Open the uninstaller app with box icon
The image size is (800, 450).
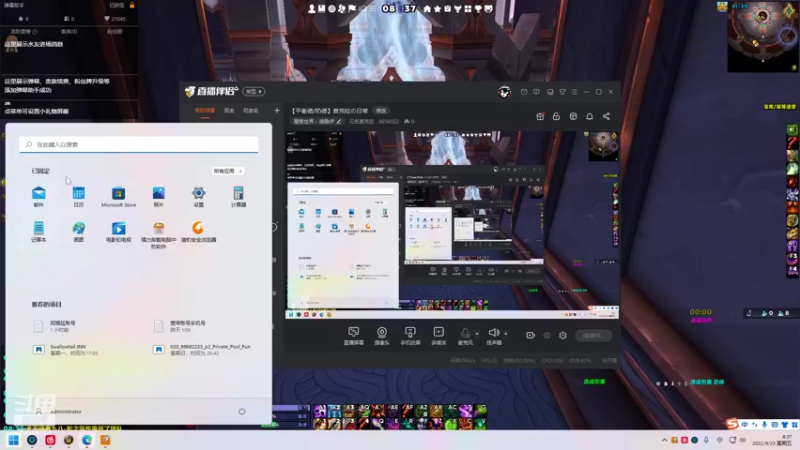coord(159,235)
